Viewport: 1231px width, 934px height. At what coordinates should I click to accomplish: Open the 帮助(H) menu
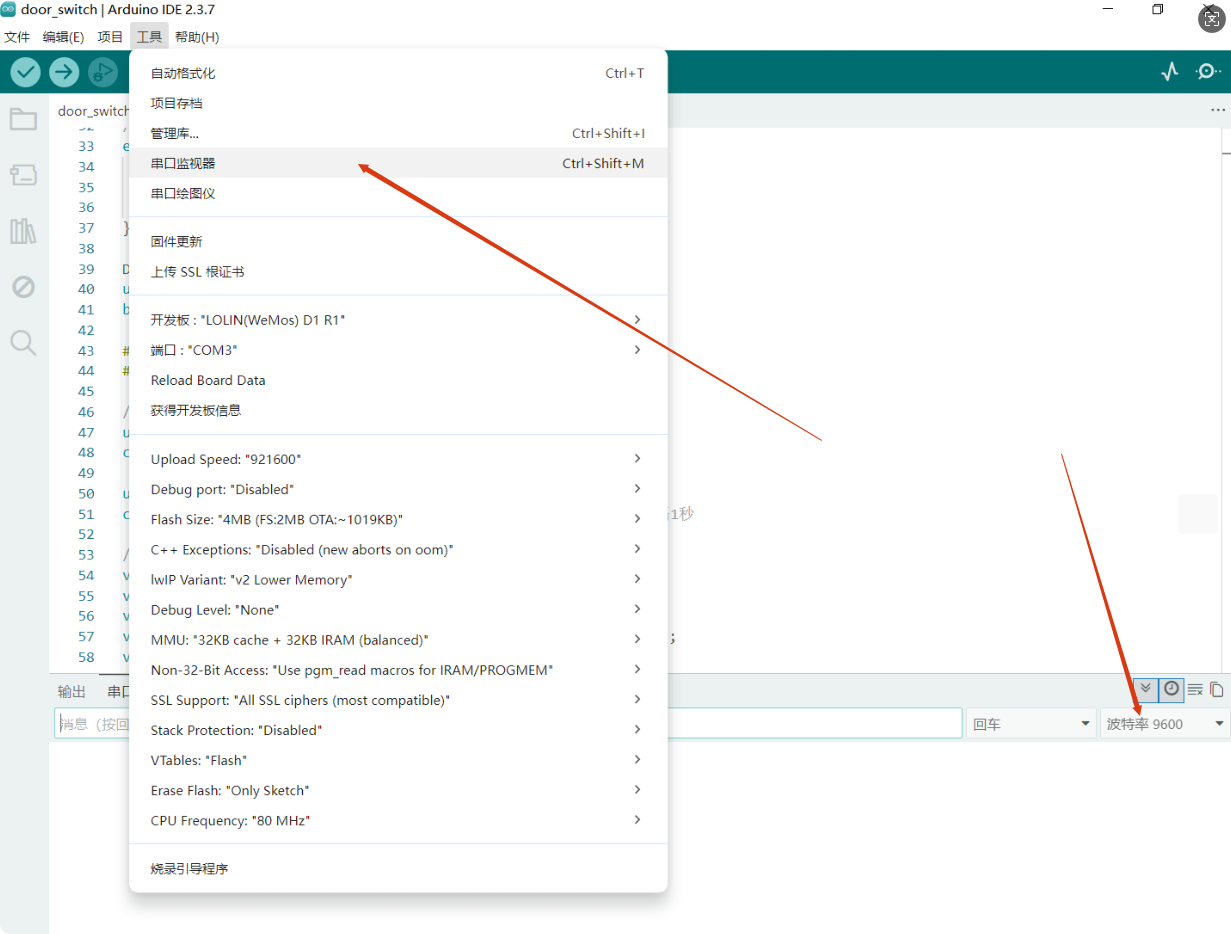pos(197,37)
